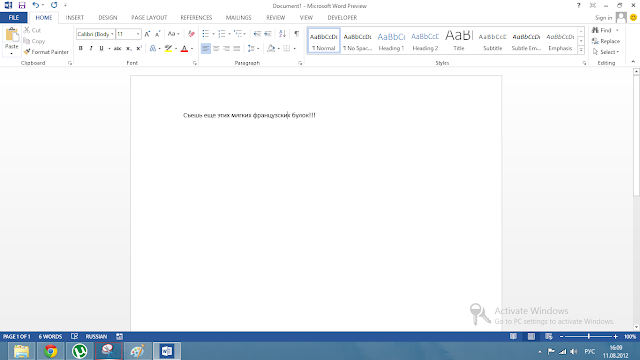Image resolution: width=640 pixels, height=360 pixels.
Task: Apply text highlight color
Action: (x=168, y=48)
